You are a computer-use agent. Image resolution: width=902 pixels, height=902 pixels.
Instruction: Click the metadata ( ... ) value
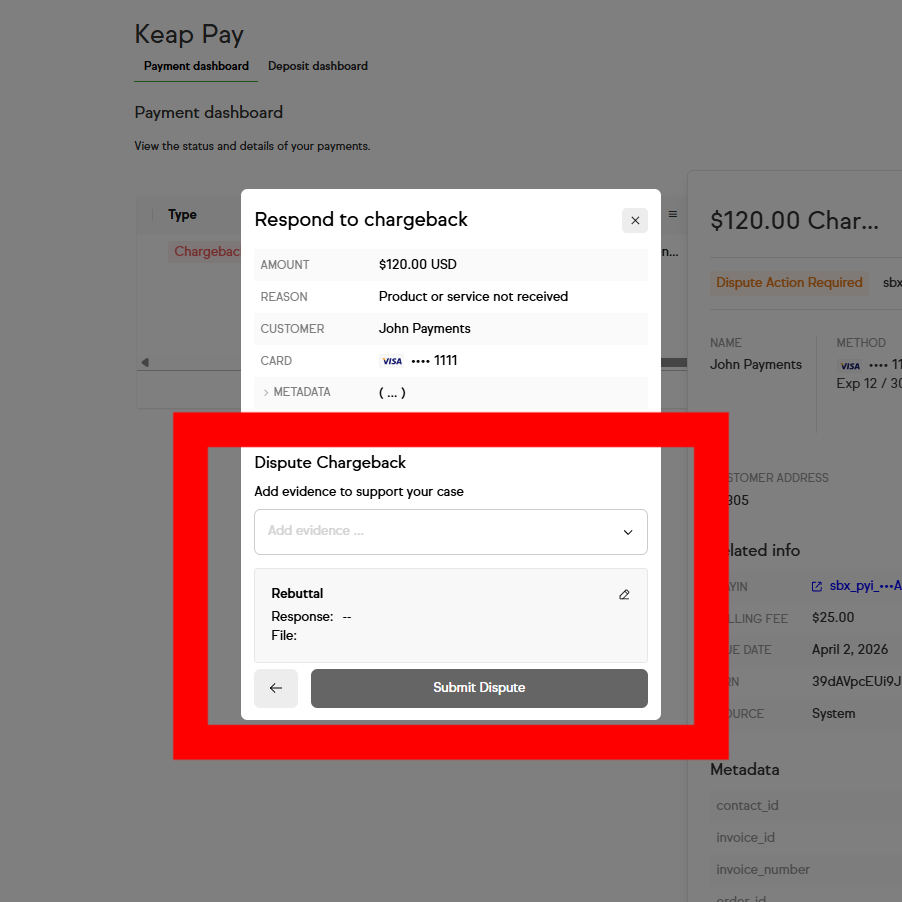tap(392, 393)
